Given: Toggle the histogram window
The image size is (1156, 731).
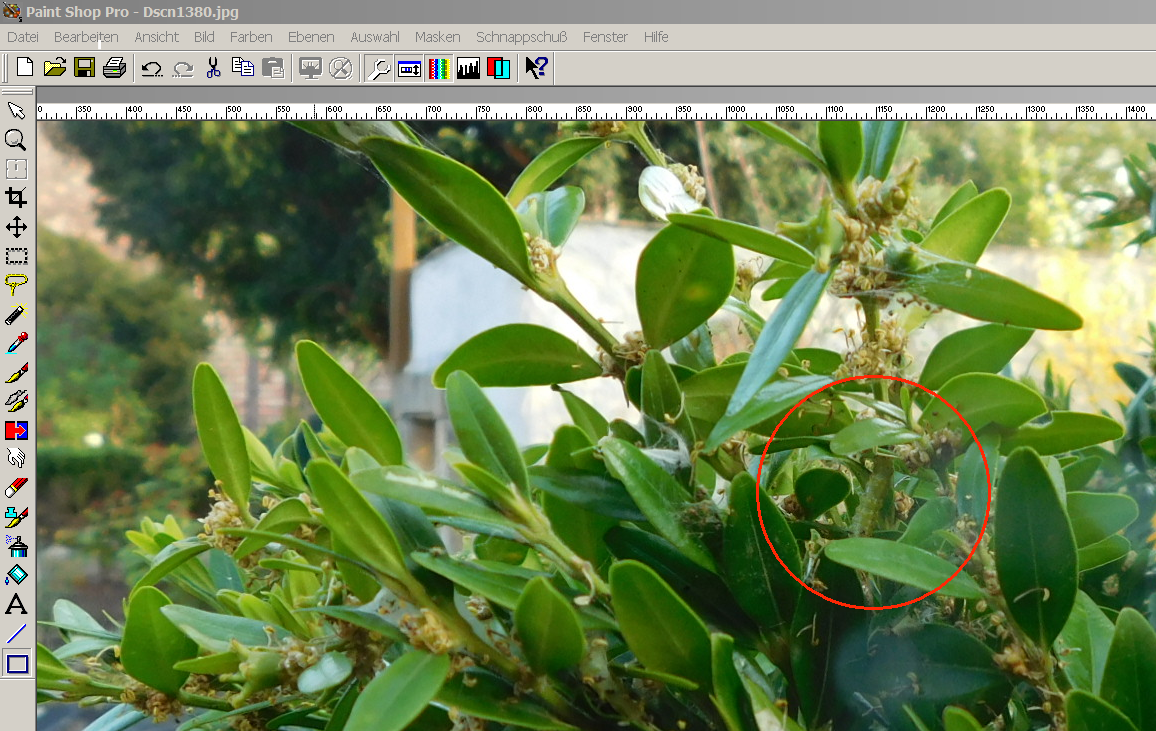Looking at the screenshot, I should point(468,69).
